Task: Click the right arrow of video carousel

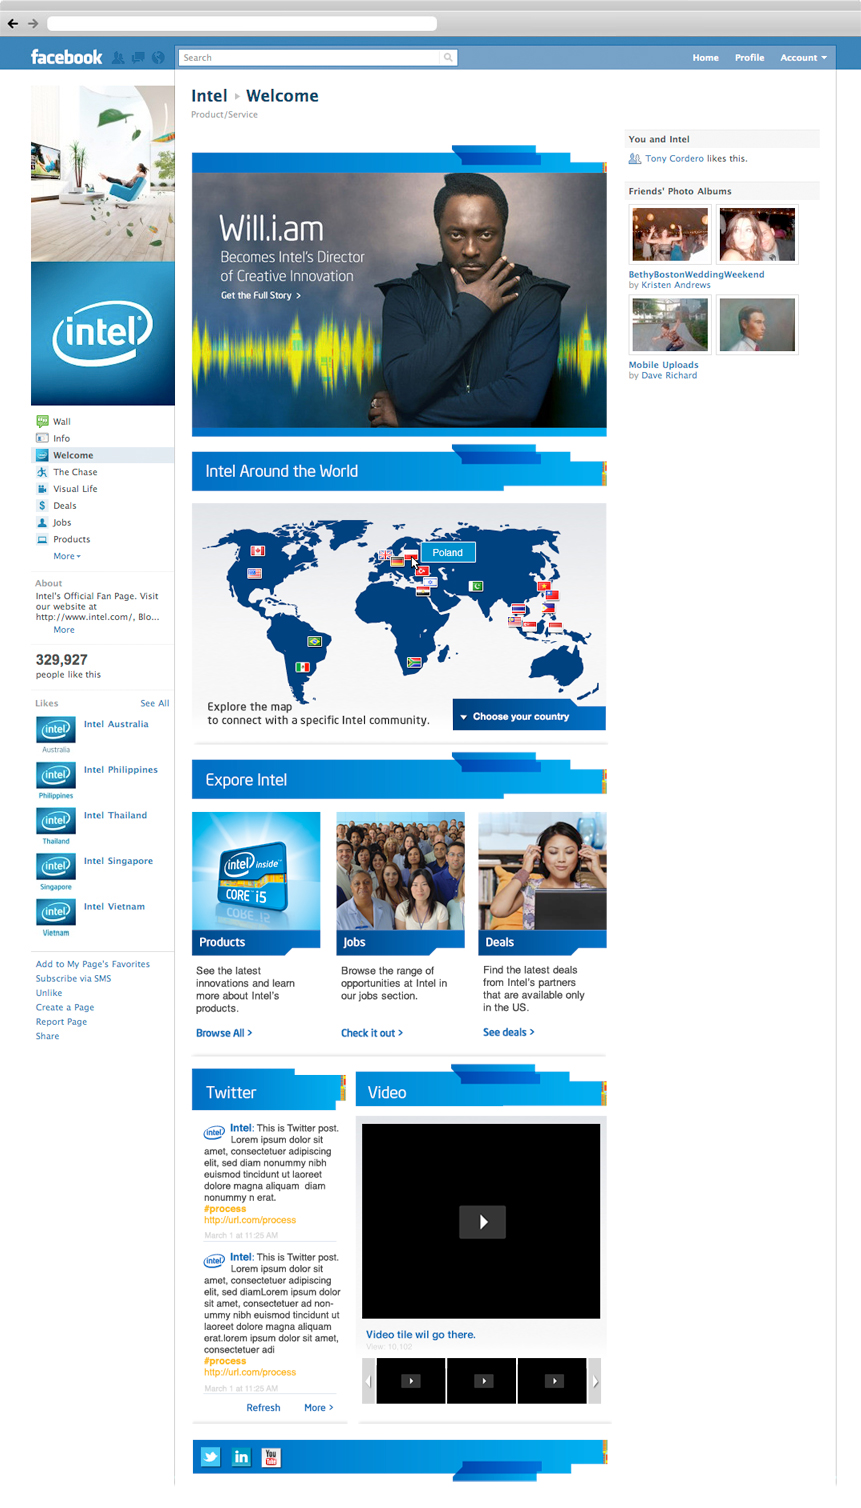Action: coord(595,1381)
